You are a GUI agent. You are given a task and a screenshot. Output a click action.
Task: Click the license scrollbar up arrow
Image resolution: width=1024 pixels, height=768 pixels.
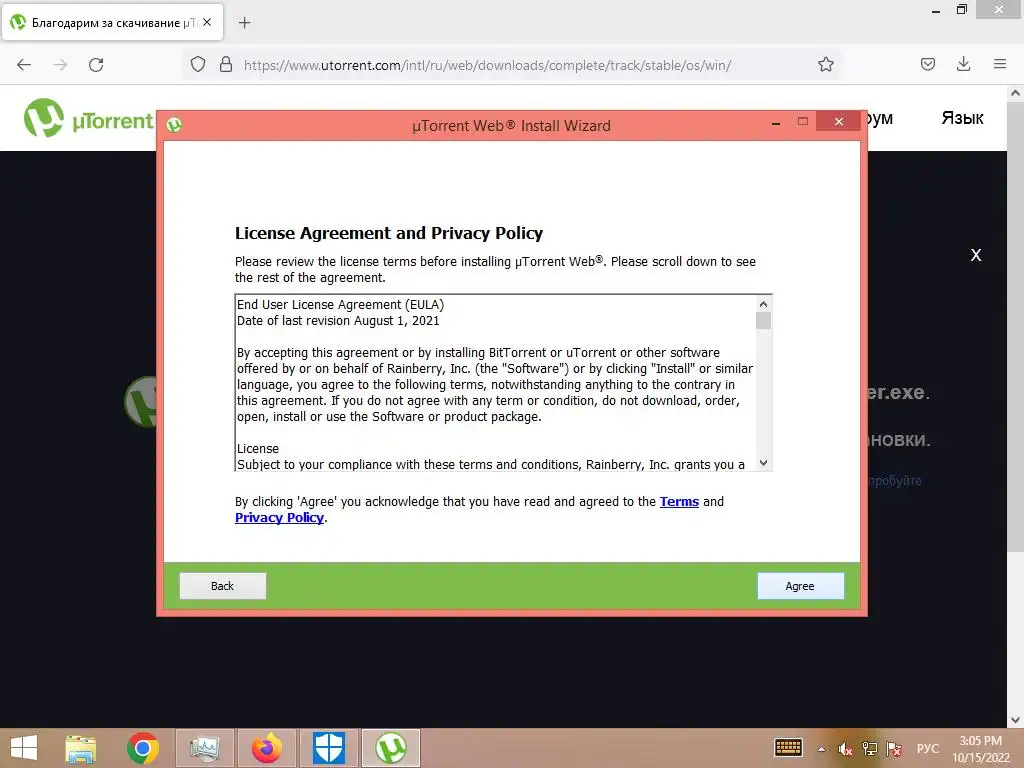point(763,304)
